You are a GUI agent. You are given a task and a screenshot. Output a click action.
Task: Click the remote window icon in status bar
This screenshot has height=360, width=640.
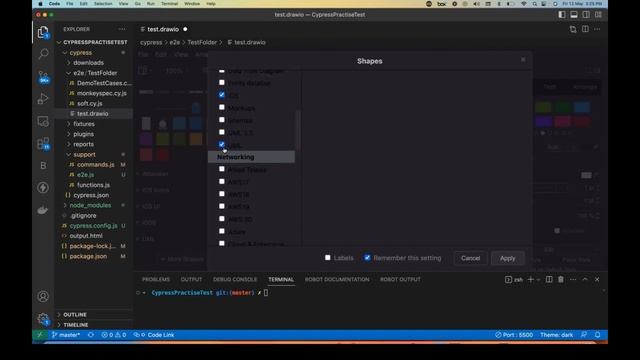(x=40, y=335)
